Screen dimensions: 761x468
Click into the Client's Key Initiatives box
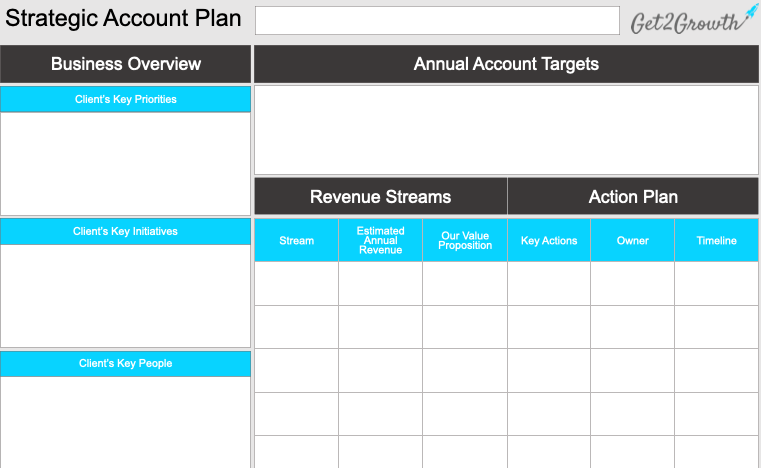(x=126, y=296)
